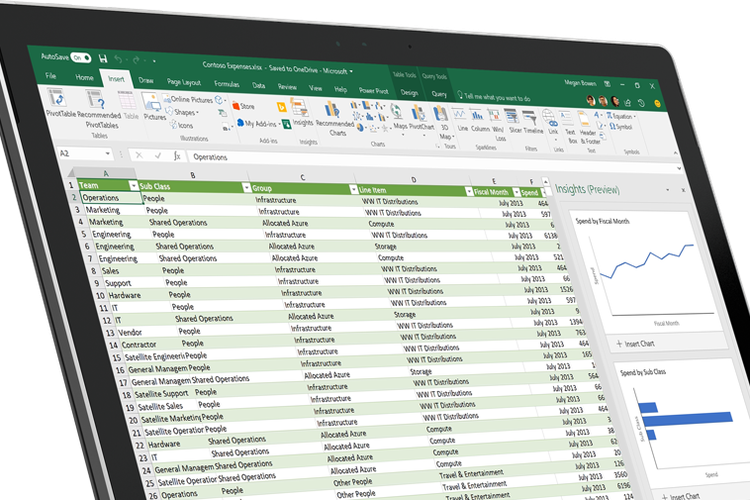Insert a Win/Loss sparkline
The height and width of the screenshot is (500, 750).
(498, 125)
